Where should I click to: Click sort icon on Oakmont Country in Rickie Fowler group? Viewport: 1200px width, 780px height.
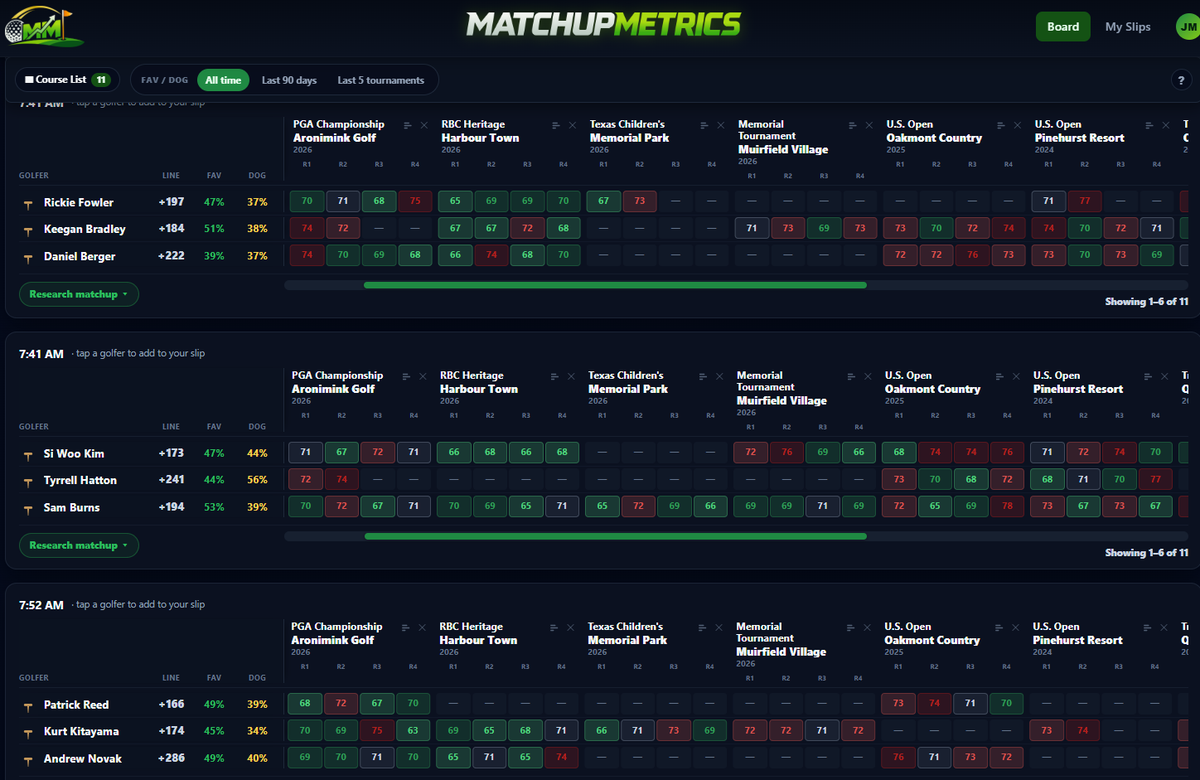[1001, 125]
